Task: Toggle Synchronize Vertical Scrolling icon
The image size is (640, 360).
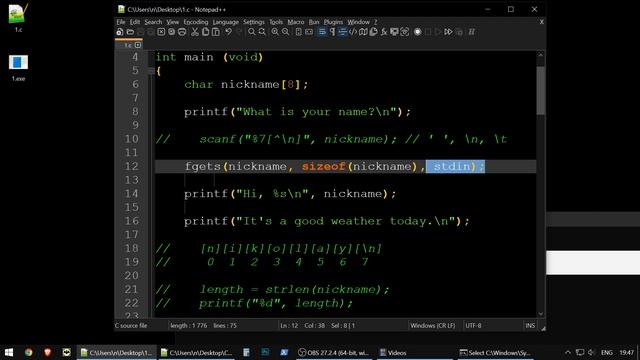Action: coord(299,32)
